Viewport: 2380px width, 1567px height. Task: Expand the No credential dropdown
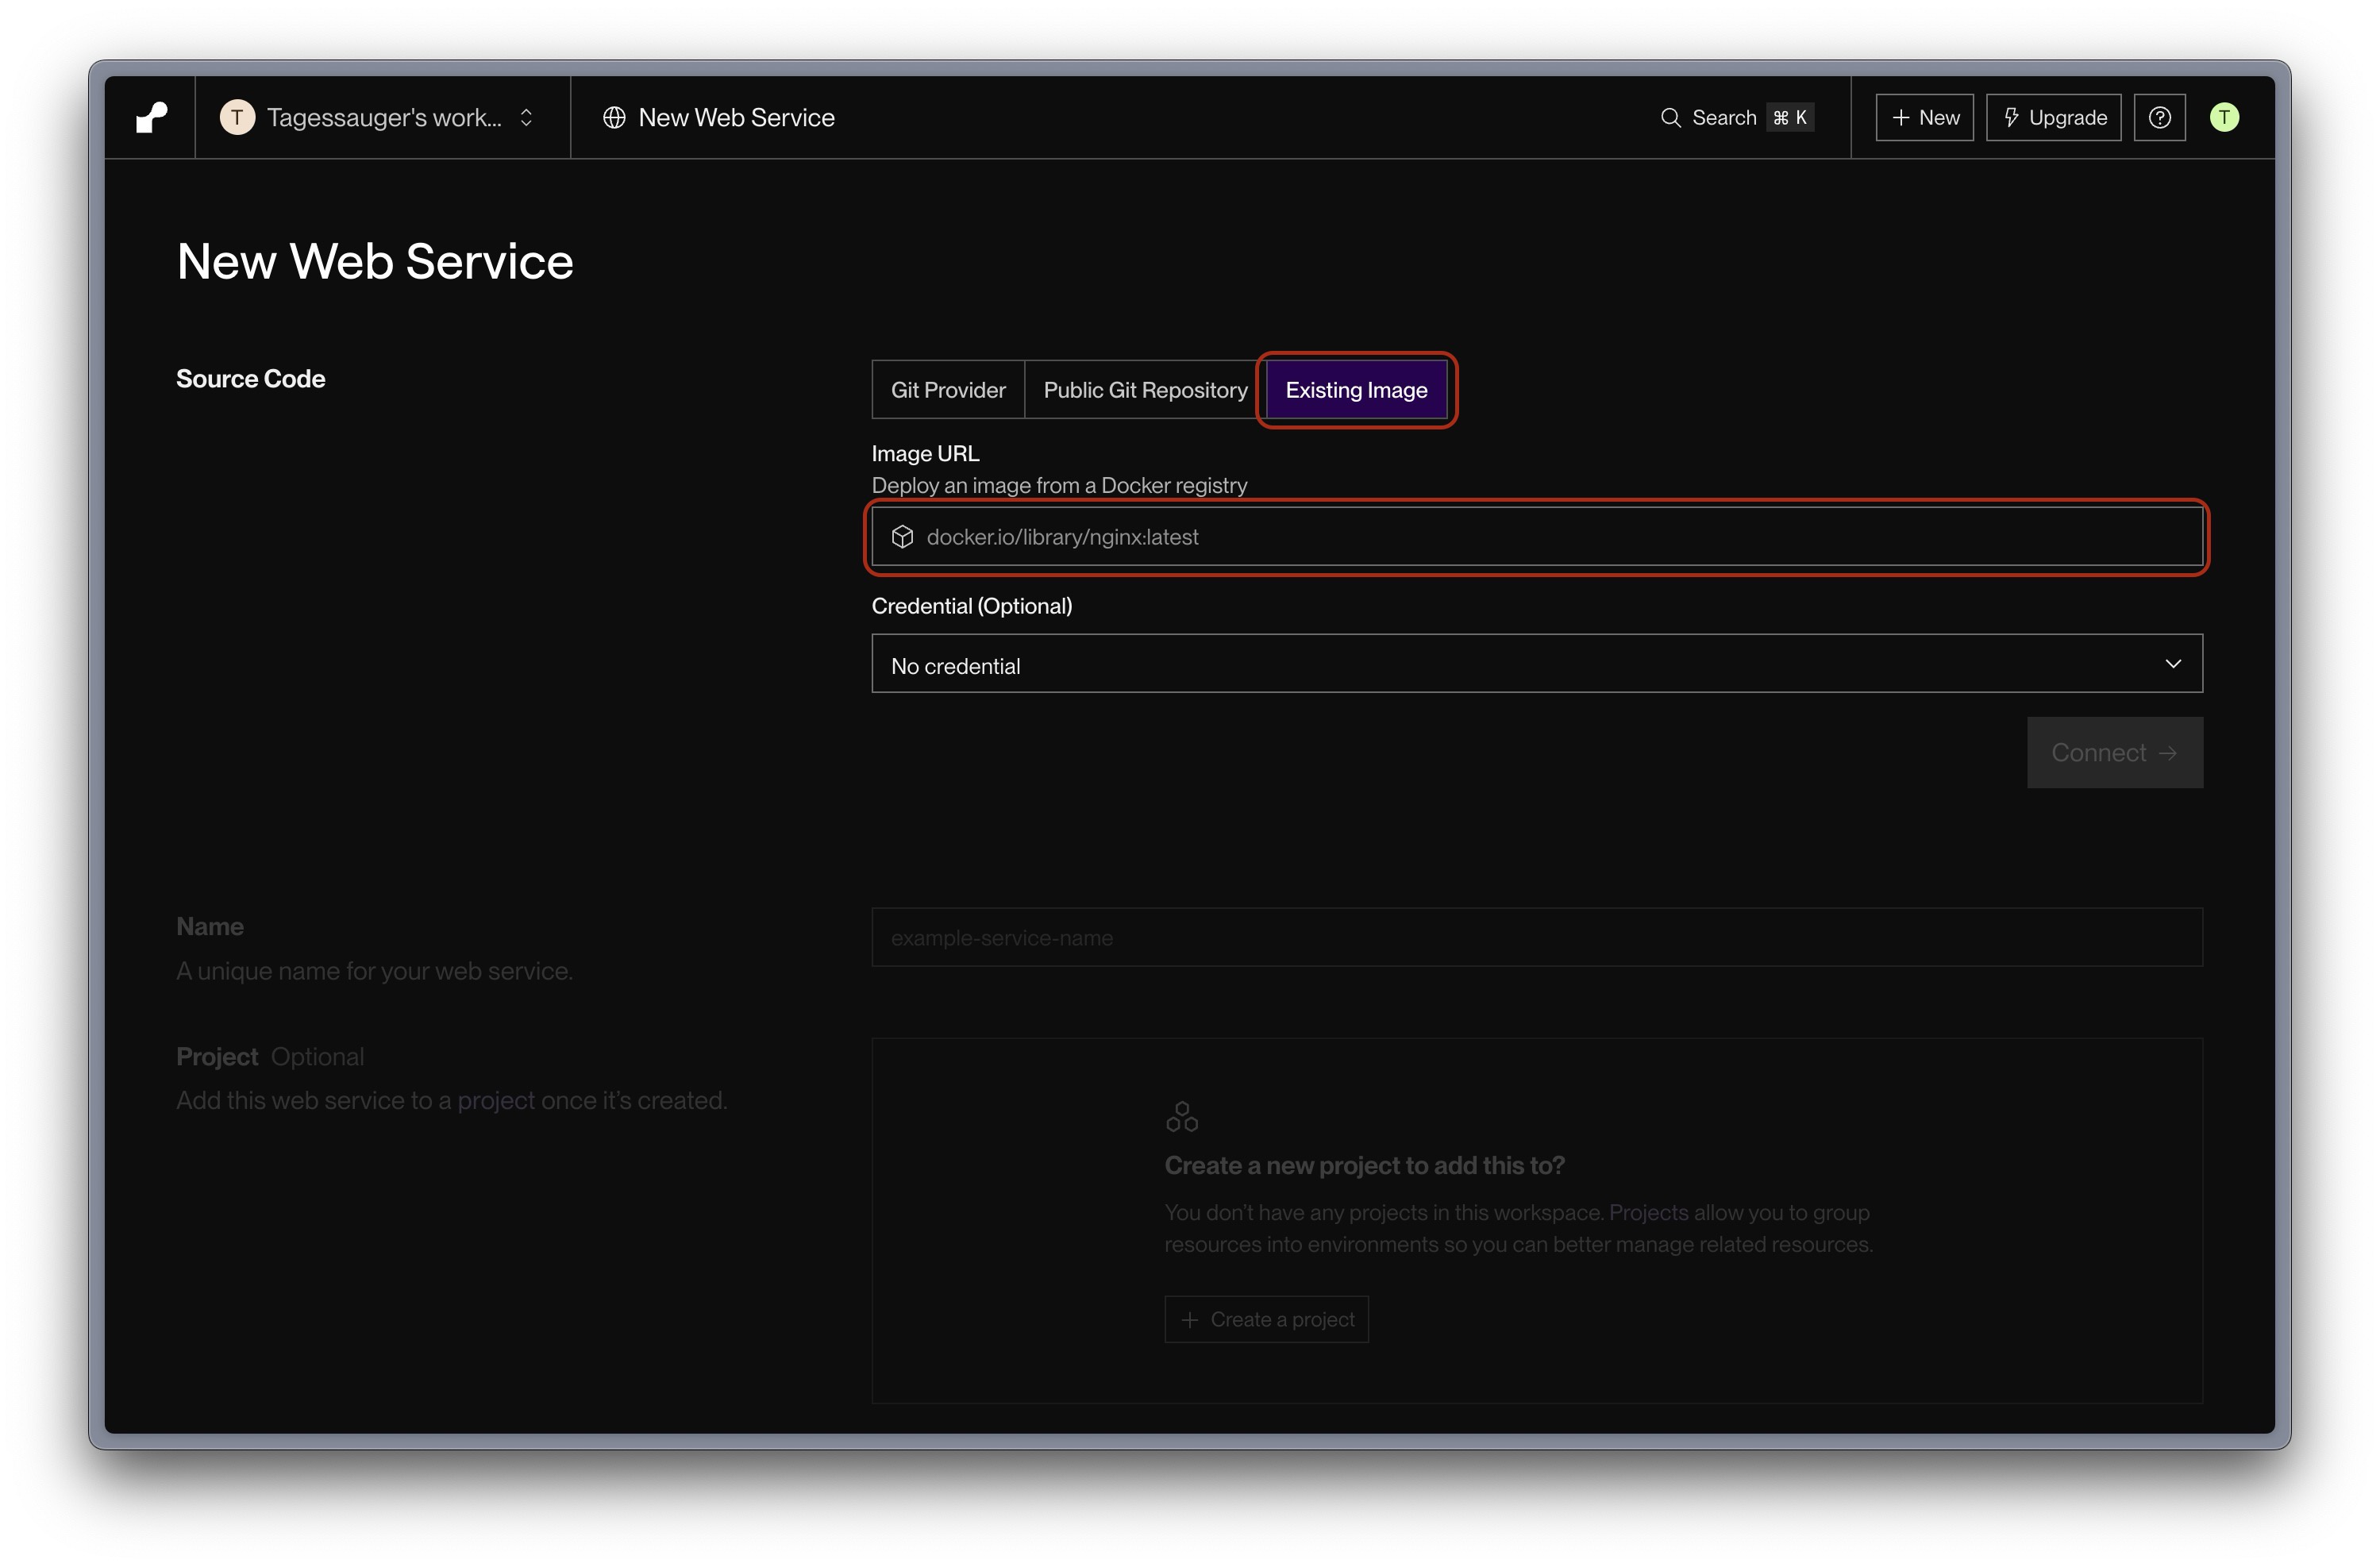(x=1536, y=664)
